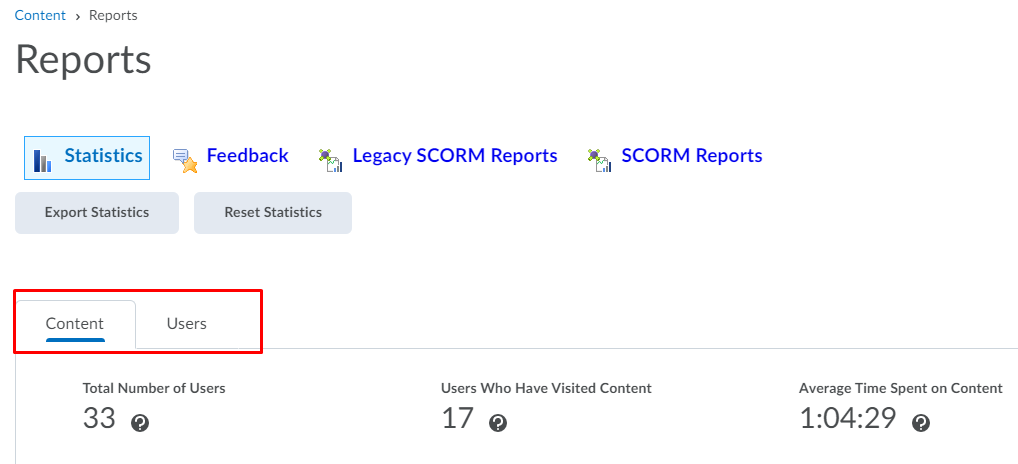Open help for Average Time Spent on Content
Screen dimensions: 1018x464
pos(921,423)
